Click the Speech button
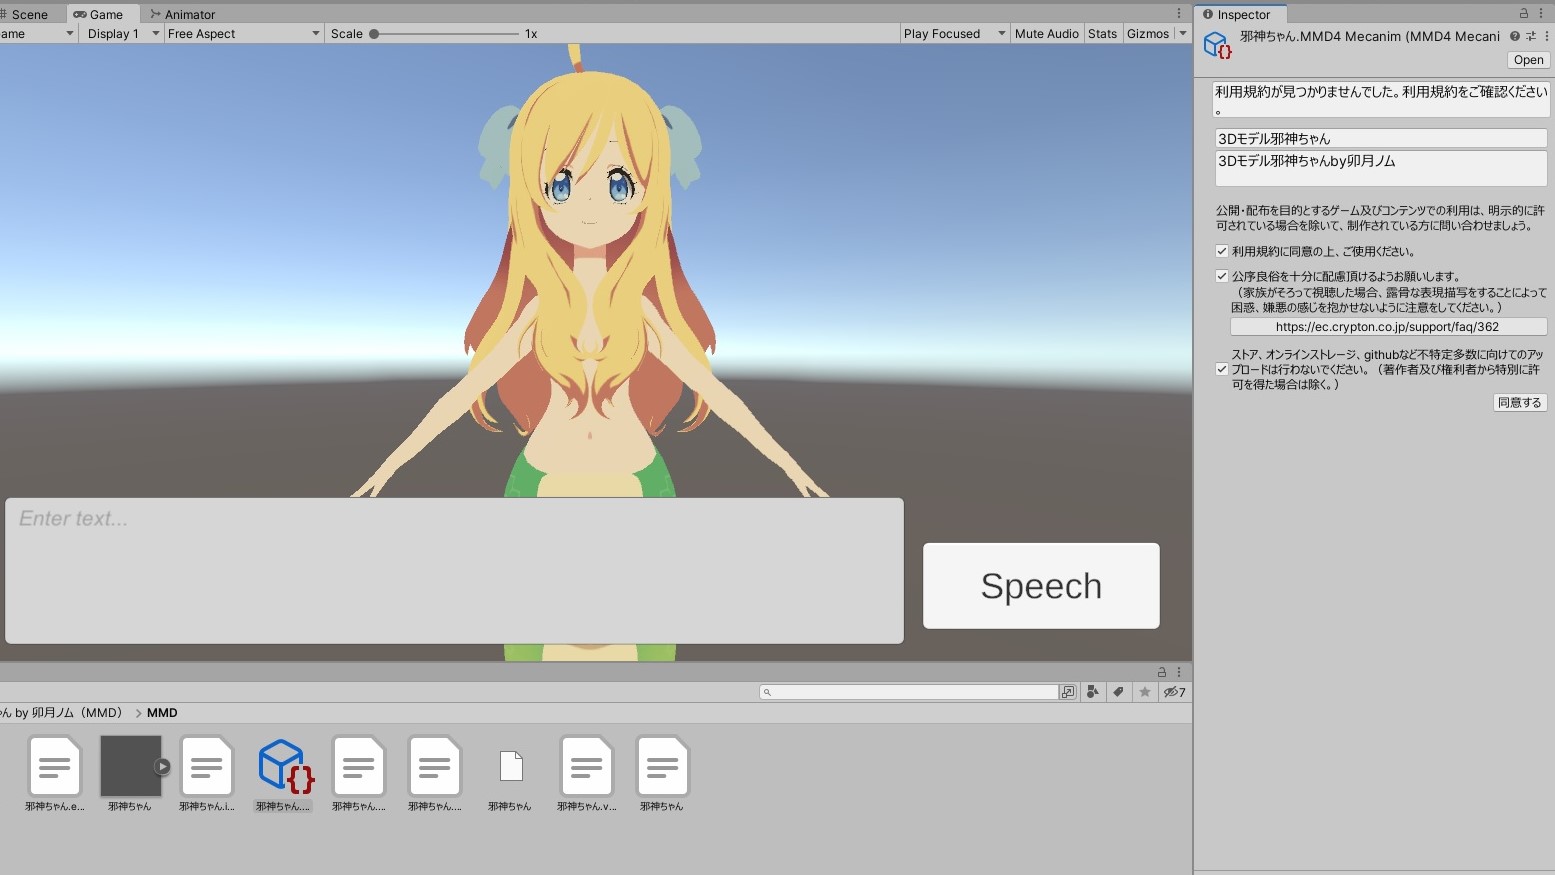 [x=1041, y=586]
